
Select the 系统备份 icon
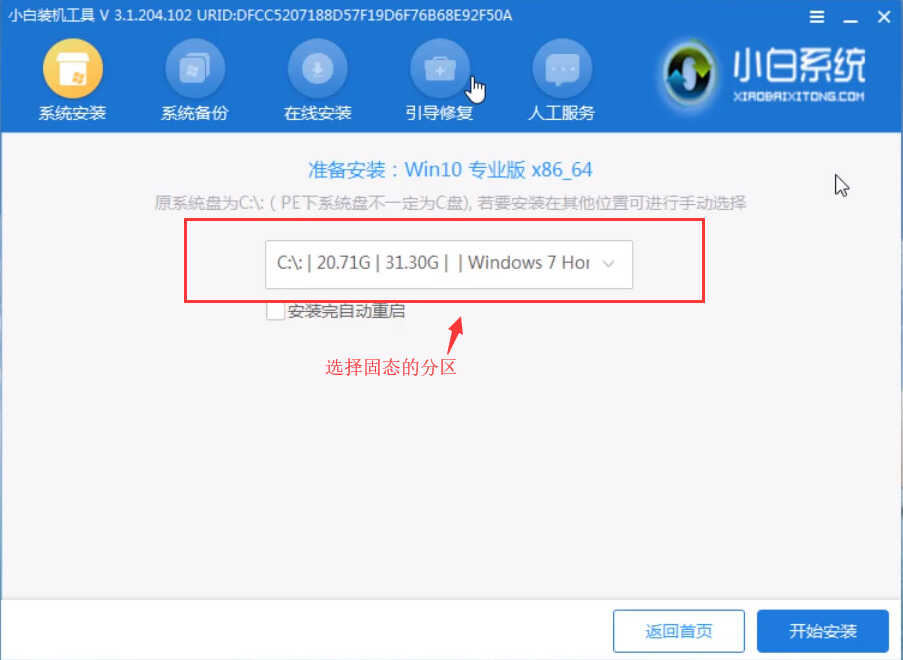pos(195,68)
